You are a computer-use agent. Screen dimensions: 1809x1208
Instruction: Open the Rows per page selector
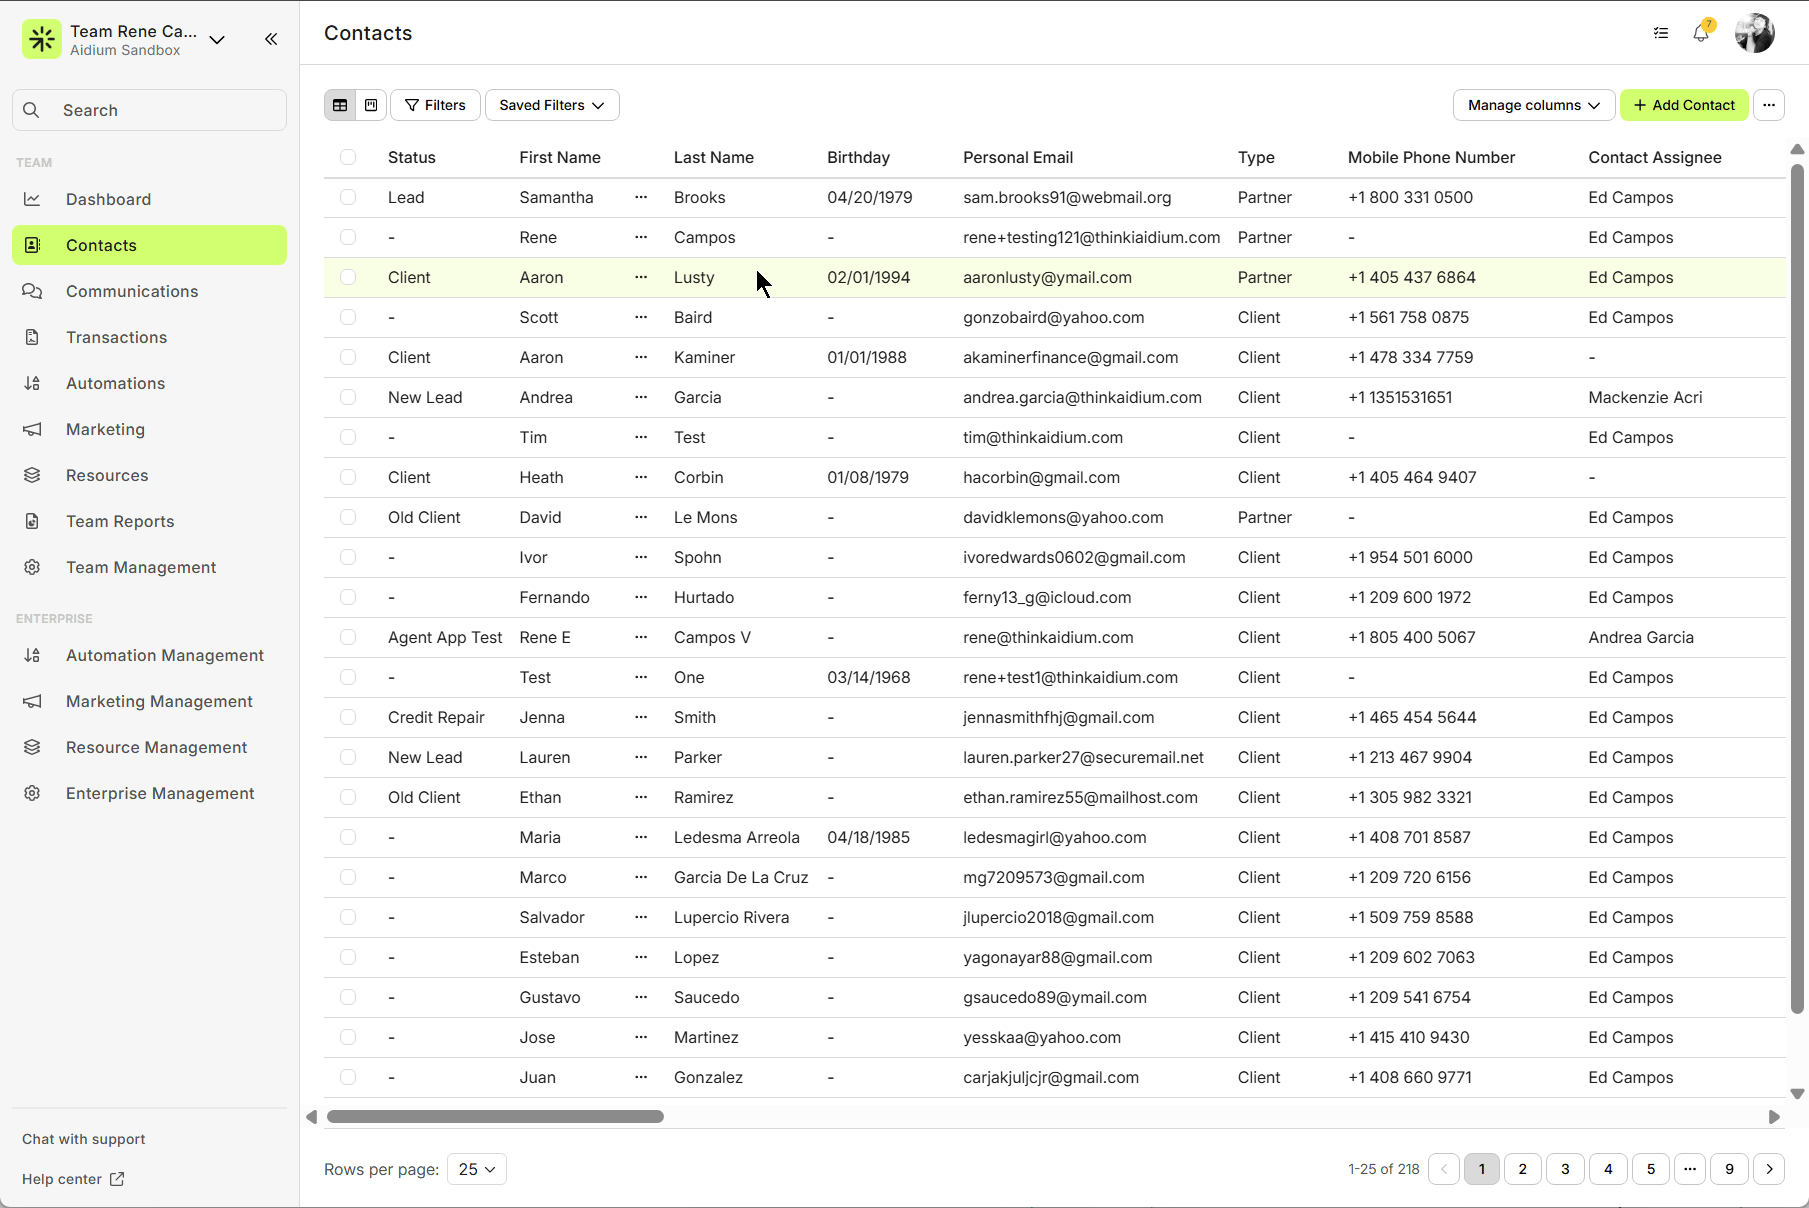[x=476, y=1169]
